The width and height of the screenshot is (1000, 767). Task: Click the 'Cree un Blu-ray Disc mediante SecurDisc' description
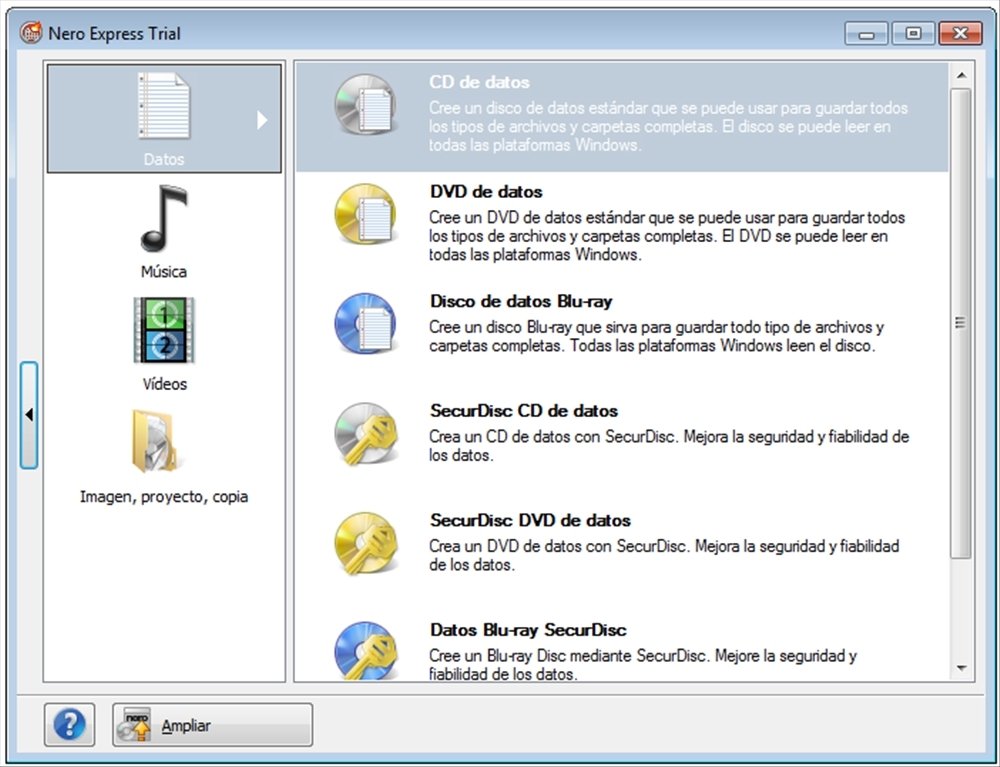point(643,665)
